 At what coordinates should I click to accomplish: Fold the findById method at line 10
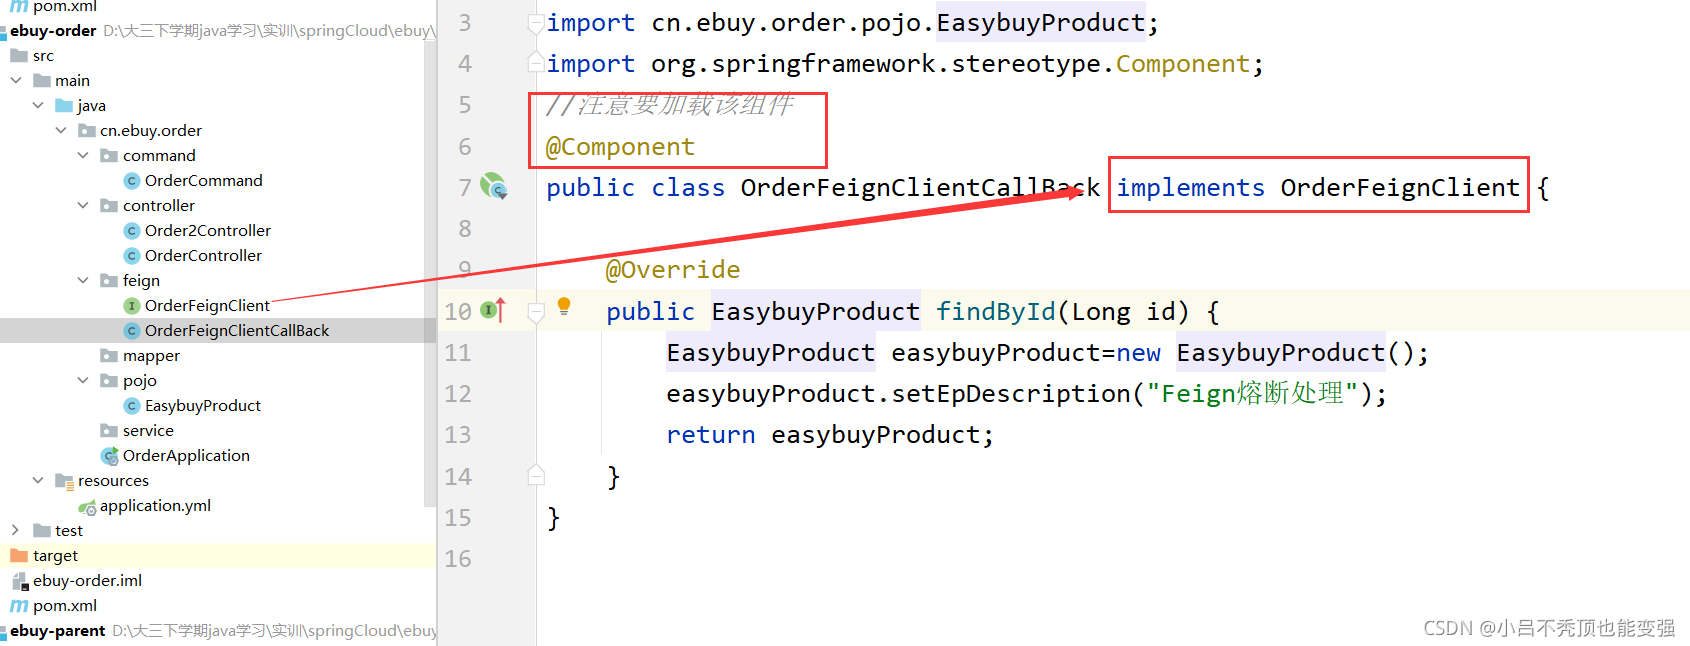[536, 312]
